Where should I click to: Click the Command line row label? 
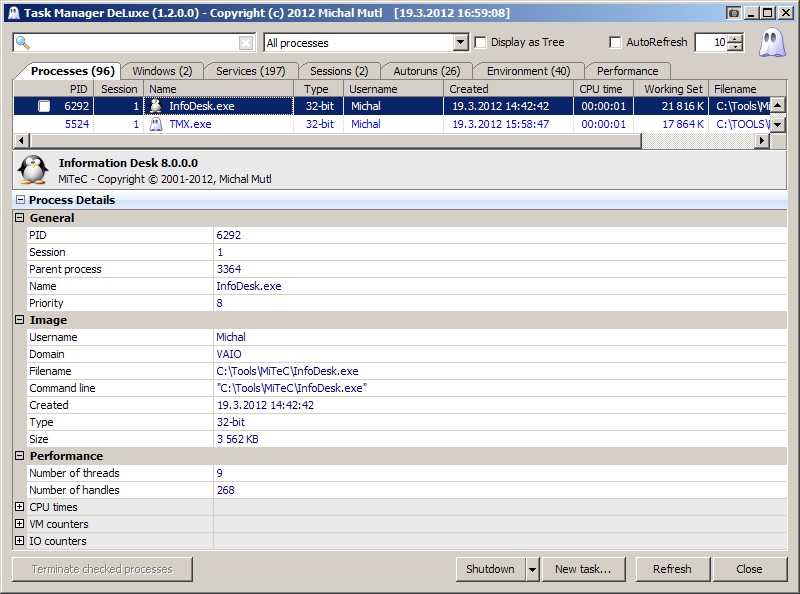(x=62, y=388)
